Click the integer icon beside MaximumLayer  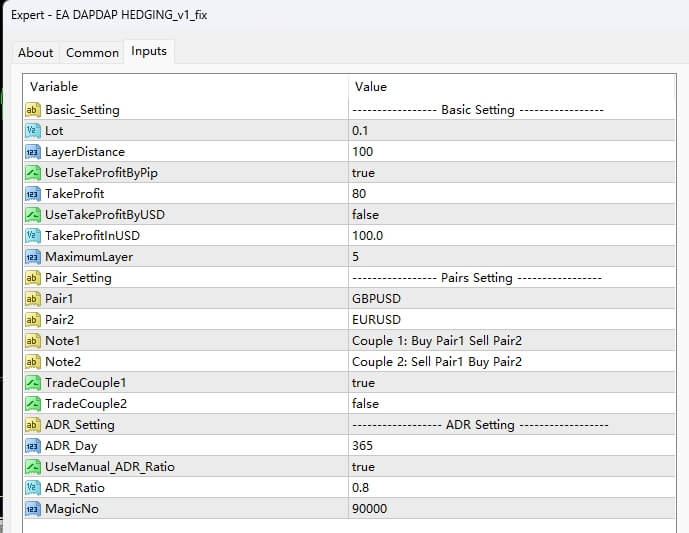pos(33,257)
